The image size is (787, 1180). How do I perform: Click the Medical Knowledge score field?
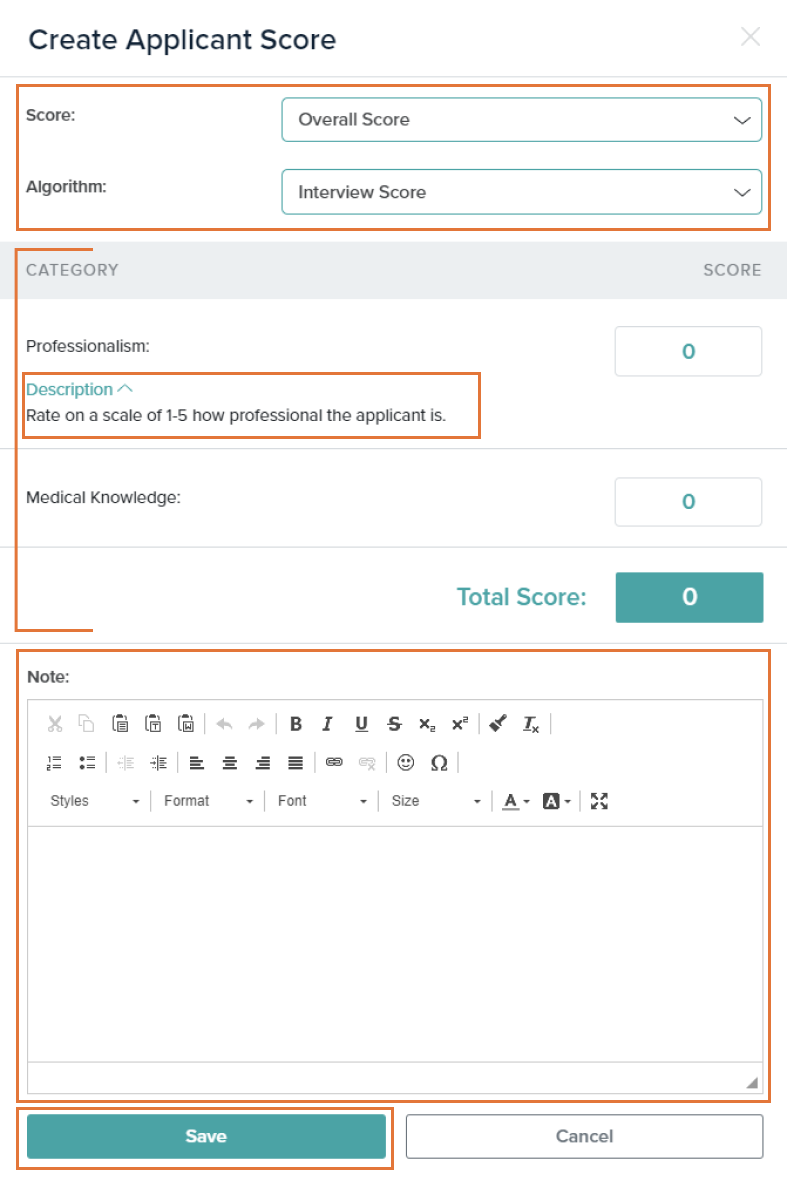coord(688,502)
